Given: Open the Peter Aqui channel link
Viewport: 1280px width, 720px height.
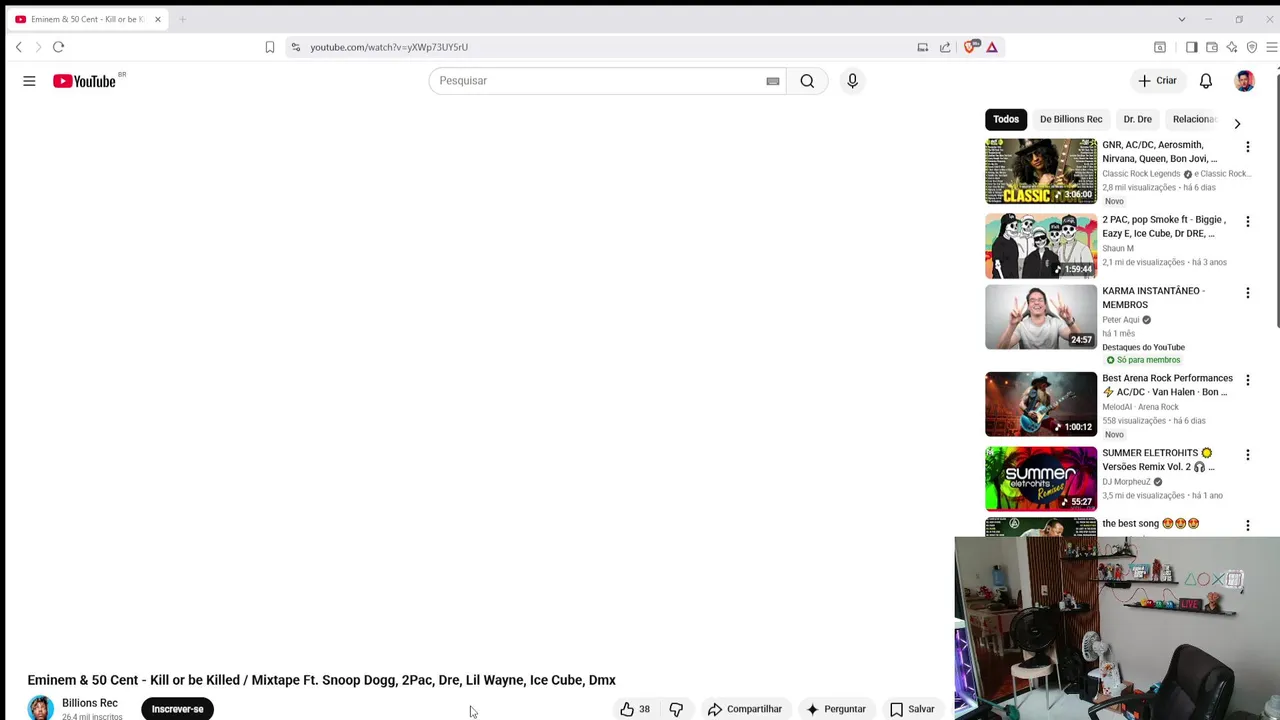Looking at the screenshot, I should pyautogui.click(x=1121, y=320).
